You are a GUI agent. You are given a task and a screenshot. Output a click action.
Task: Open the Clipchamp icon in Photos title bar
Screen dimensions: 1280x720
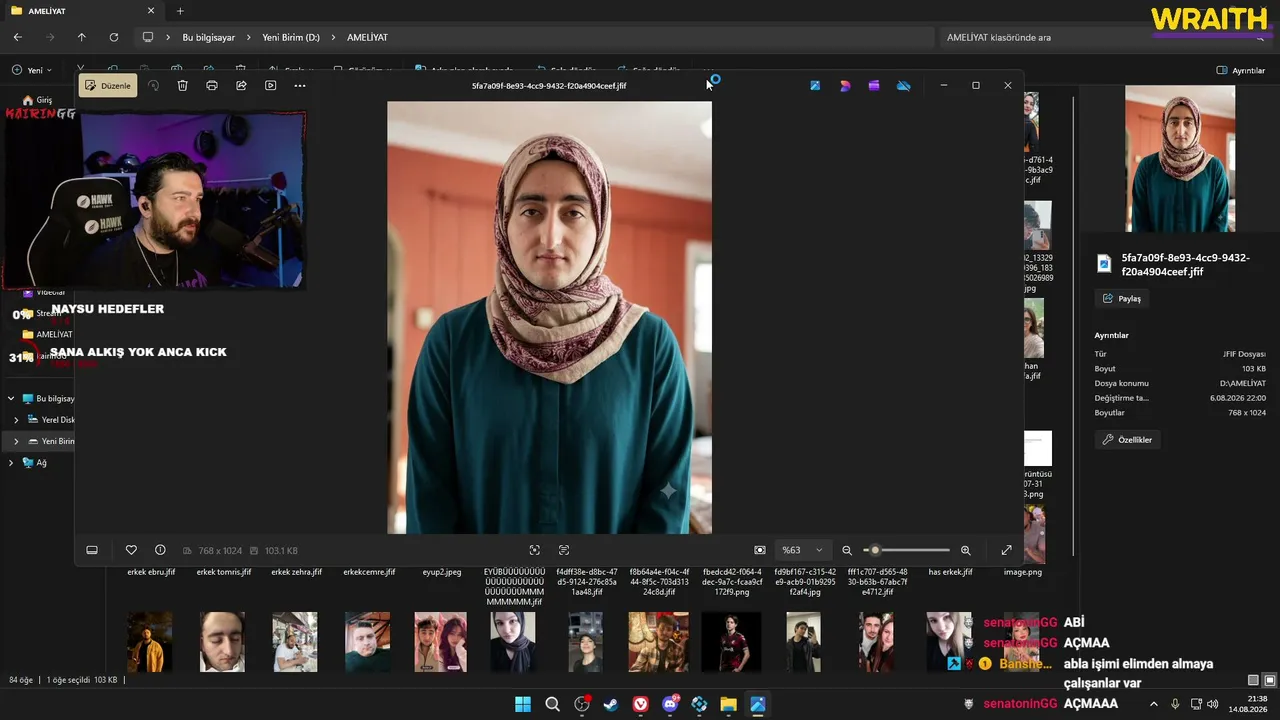pyautogui.click(x=874, y=86)
